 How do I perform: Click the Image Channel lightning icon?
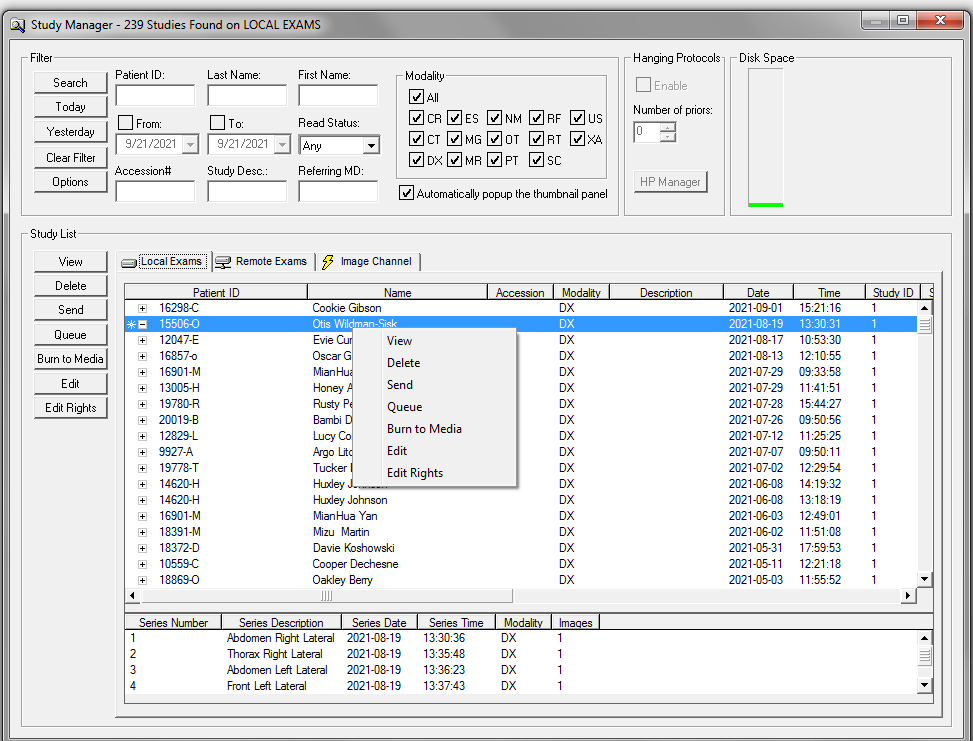point(328,262)
